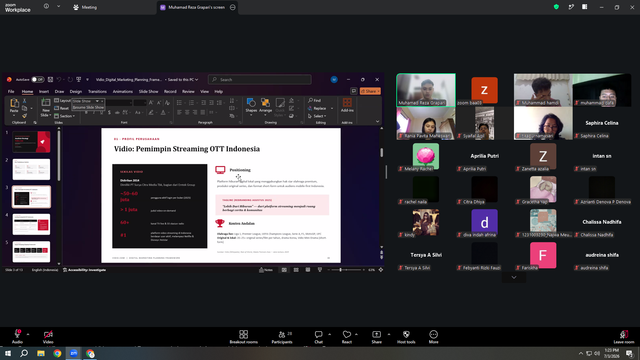Toggle Normal view in status bar
The image size is (640, 360).
(284, 270)
